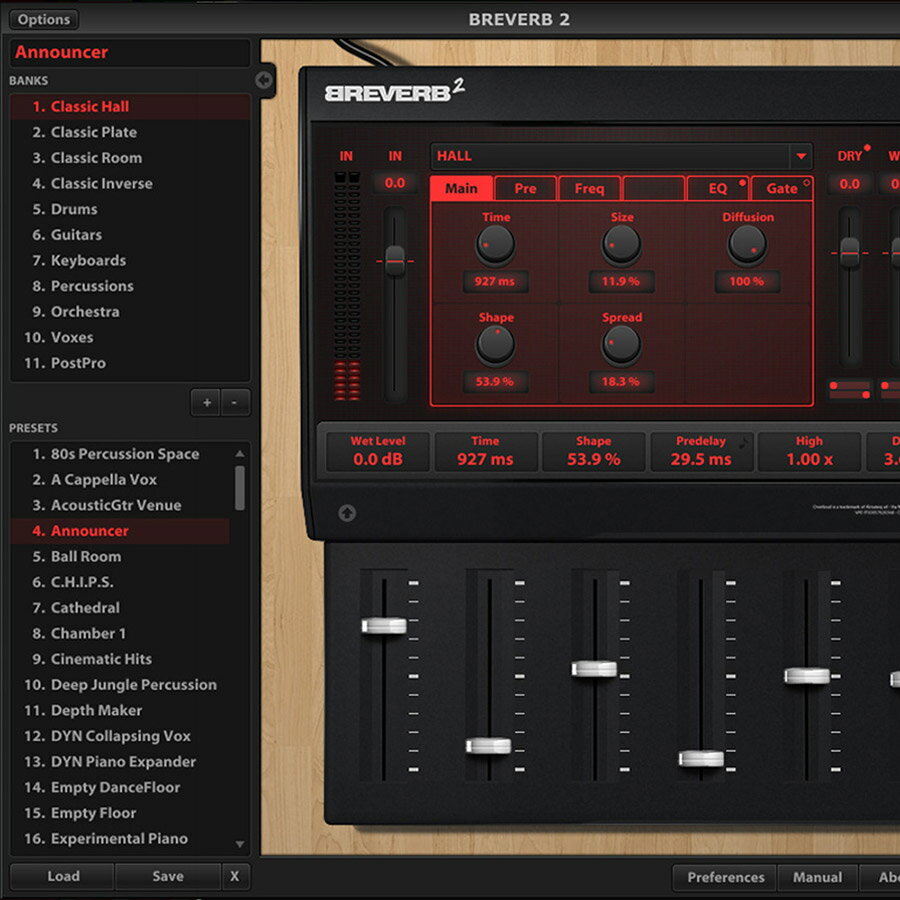Toggle the DRY red indicator dot
Viewport: 900px width, 900px height.
[x=867, y=148]
